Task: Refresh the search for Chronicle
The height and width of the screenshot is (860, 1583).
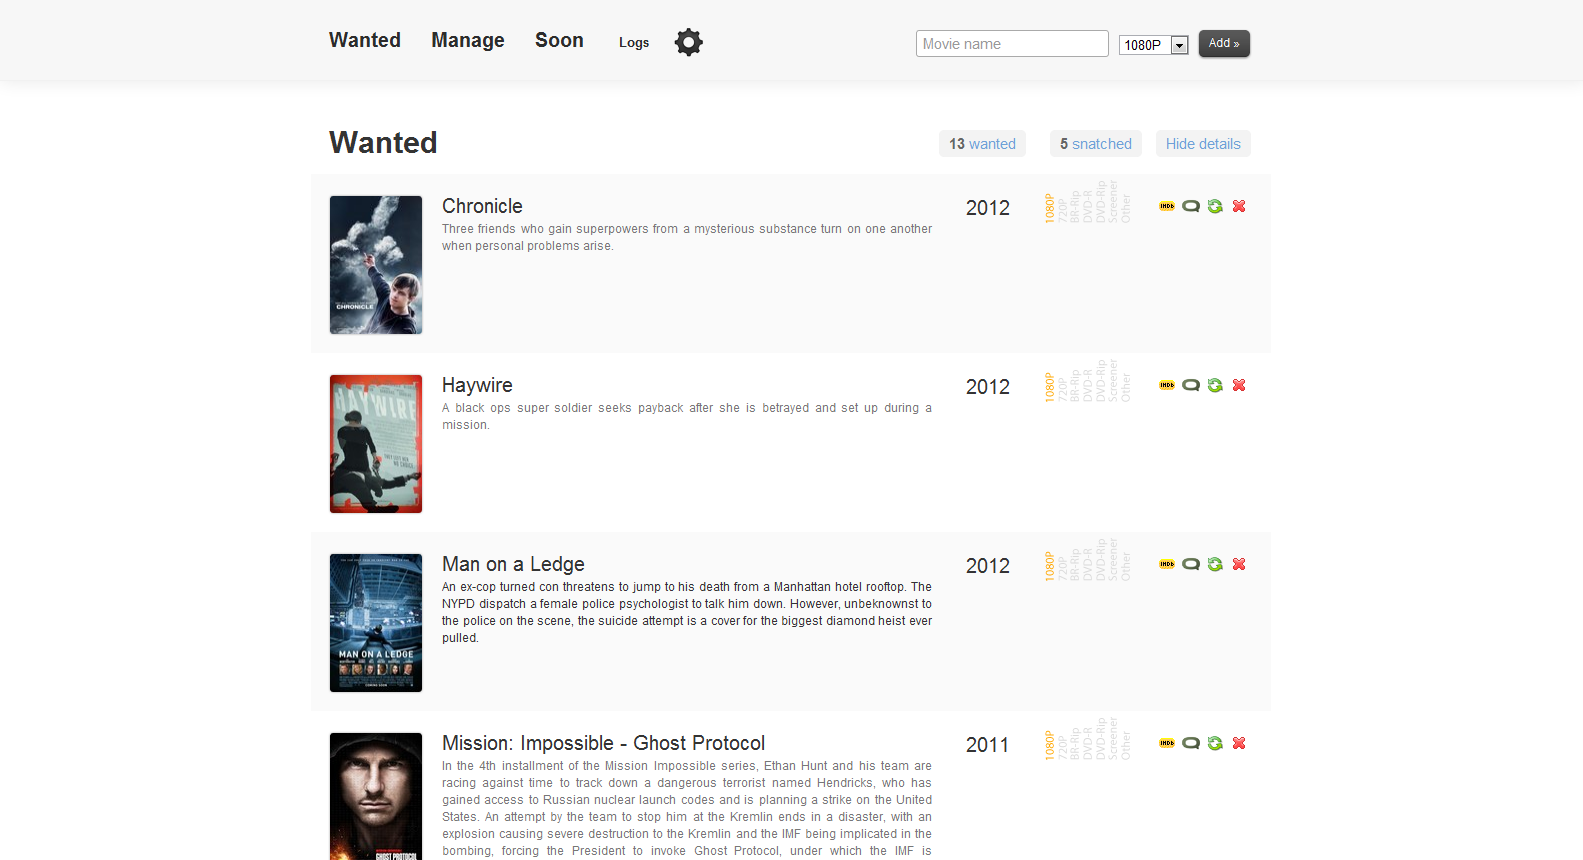Action: point(1215,206)
